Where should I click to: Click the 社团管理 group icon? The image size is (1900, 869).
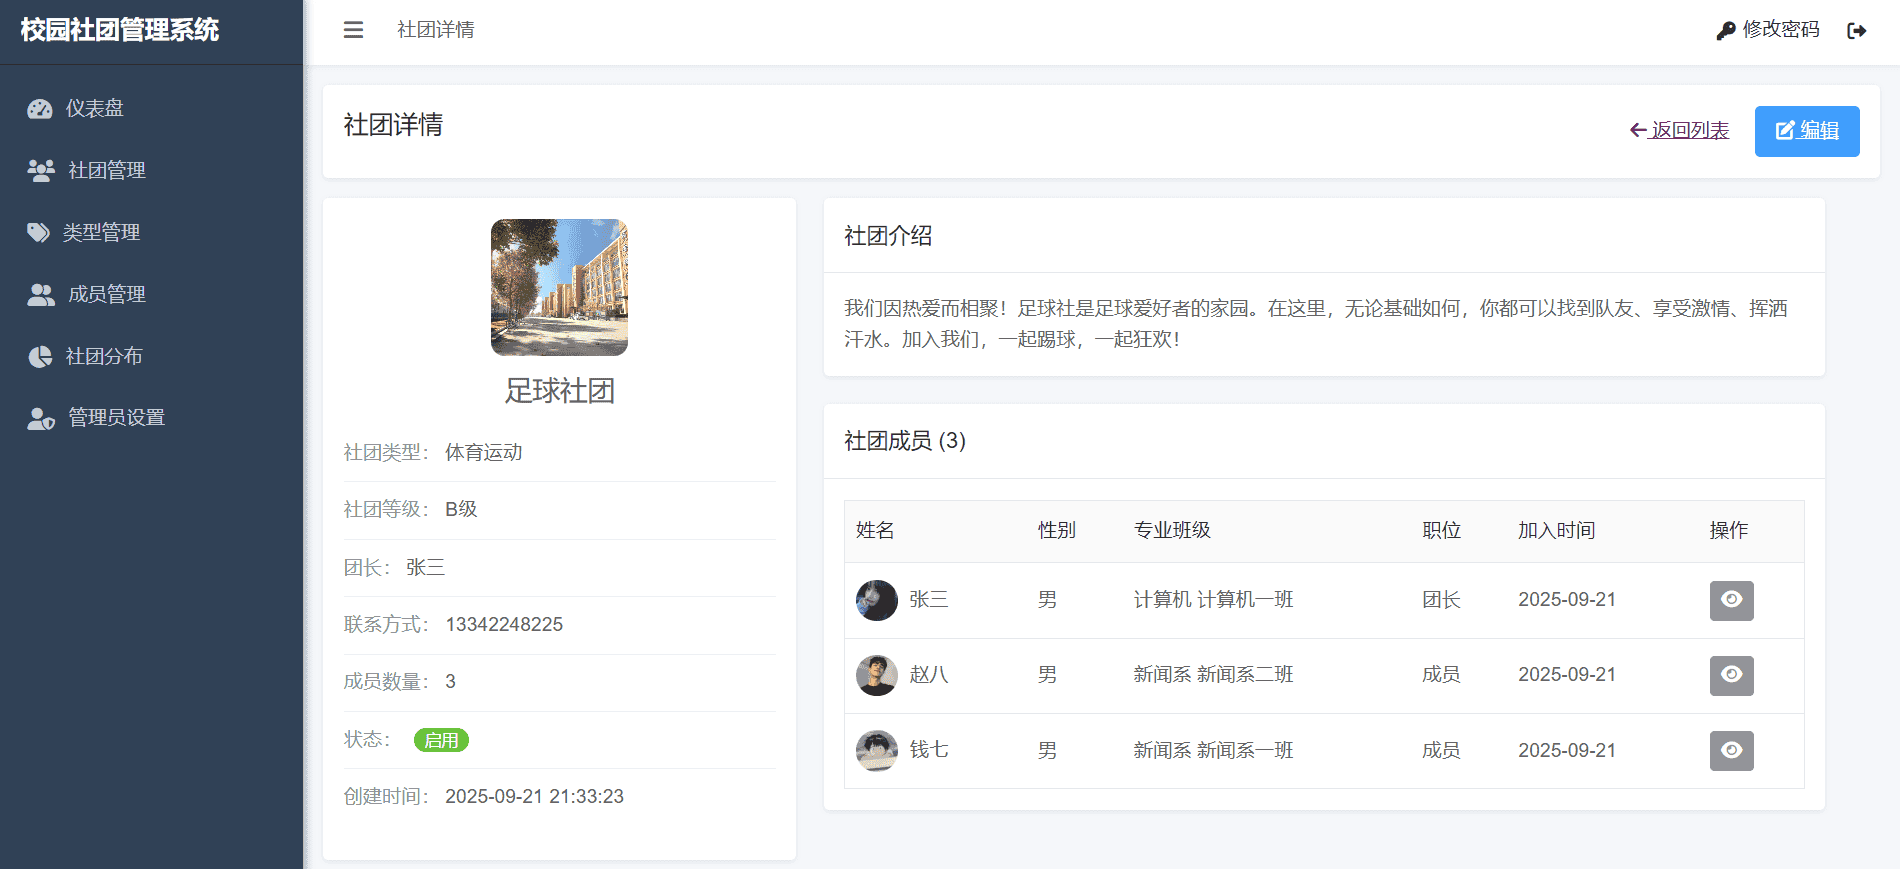[x=41, y=171]
